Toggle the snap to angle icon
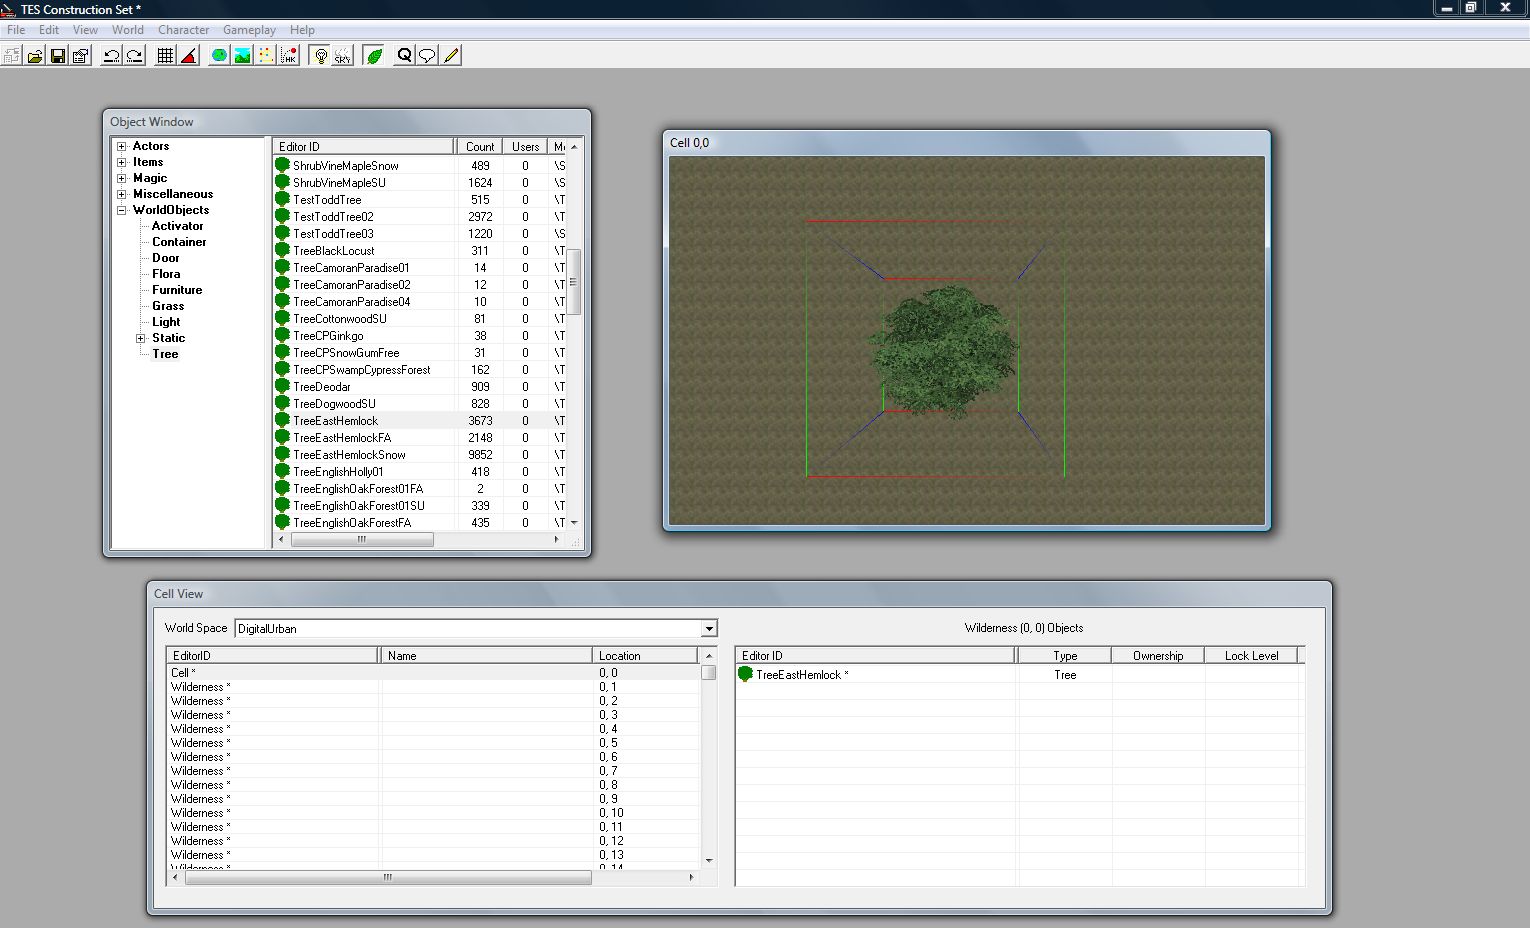Image resolution: width=1530 pixels, height=928 pixels. click(x=189, y=56)
